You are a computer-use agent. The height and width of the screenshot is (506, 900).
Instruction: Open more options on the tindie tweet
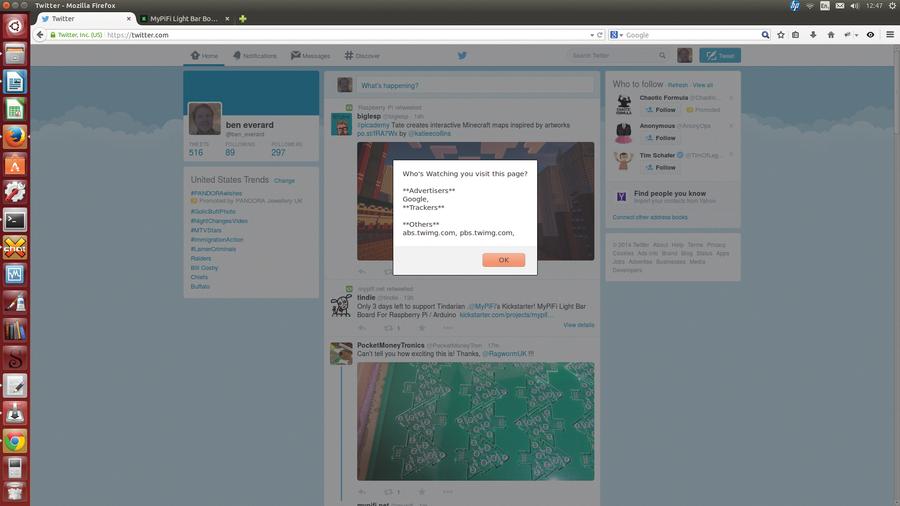[448, 328]
